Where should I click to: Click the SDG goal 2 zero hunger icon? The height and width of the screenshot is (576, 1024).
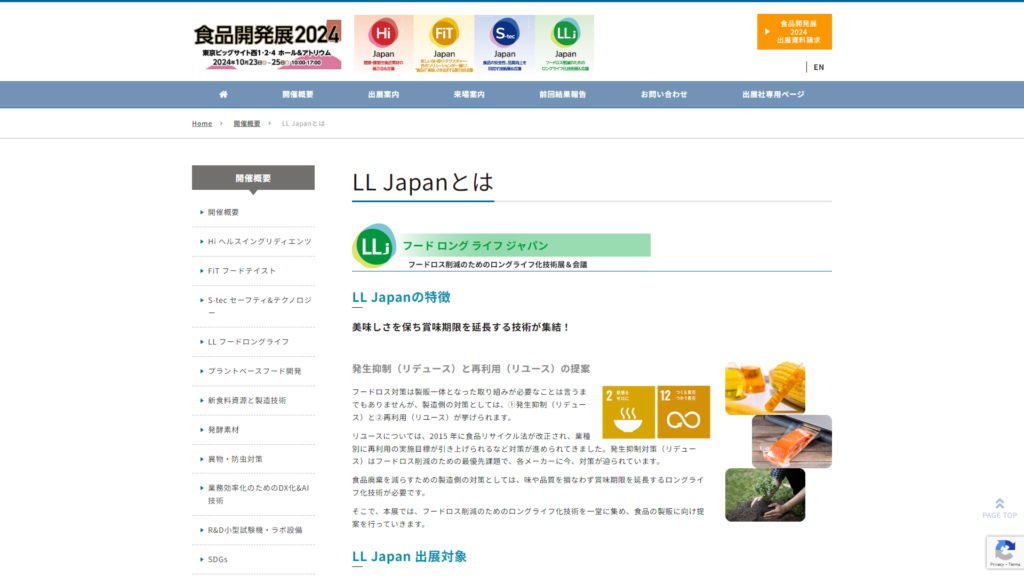coord(628,412)
